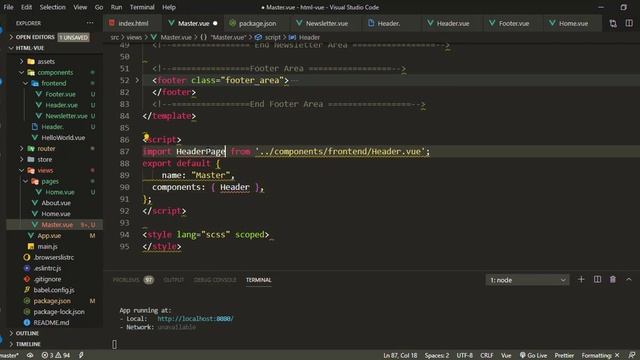Screen dimensions: 640x360
Task: Open the File menu
Action: [x=8, y=7]
